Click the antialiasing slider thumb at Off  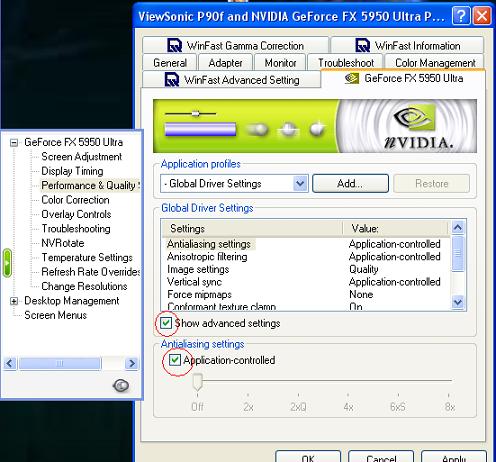(198, 382)
